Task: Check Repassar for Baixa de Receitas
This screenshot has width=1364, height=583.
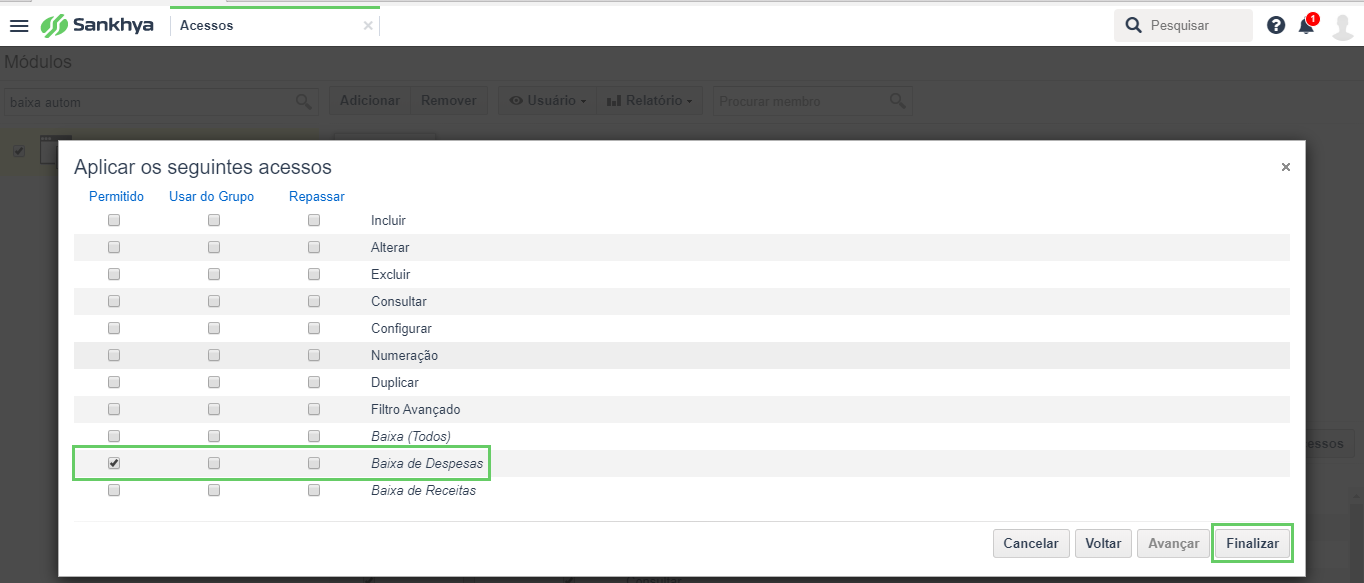Action: tap(314, 491)
